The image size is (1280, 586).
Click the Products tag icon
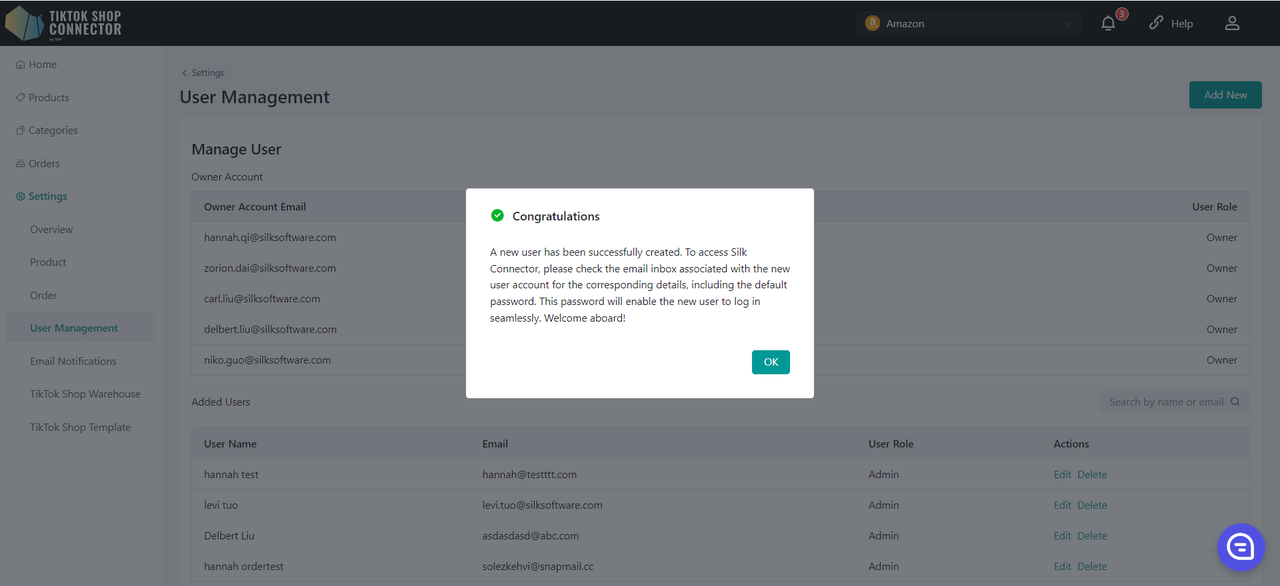pos(21,98)
